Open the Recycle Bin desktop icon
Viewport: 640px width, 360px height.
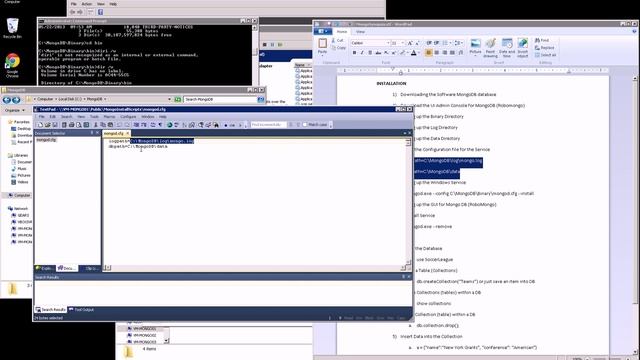[x=12, y=28]
